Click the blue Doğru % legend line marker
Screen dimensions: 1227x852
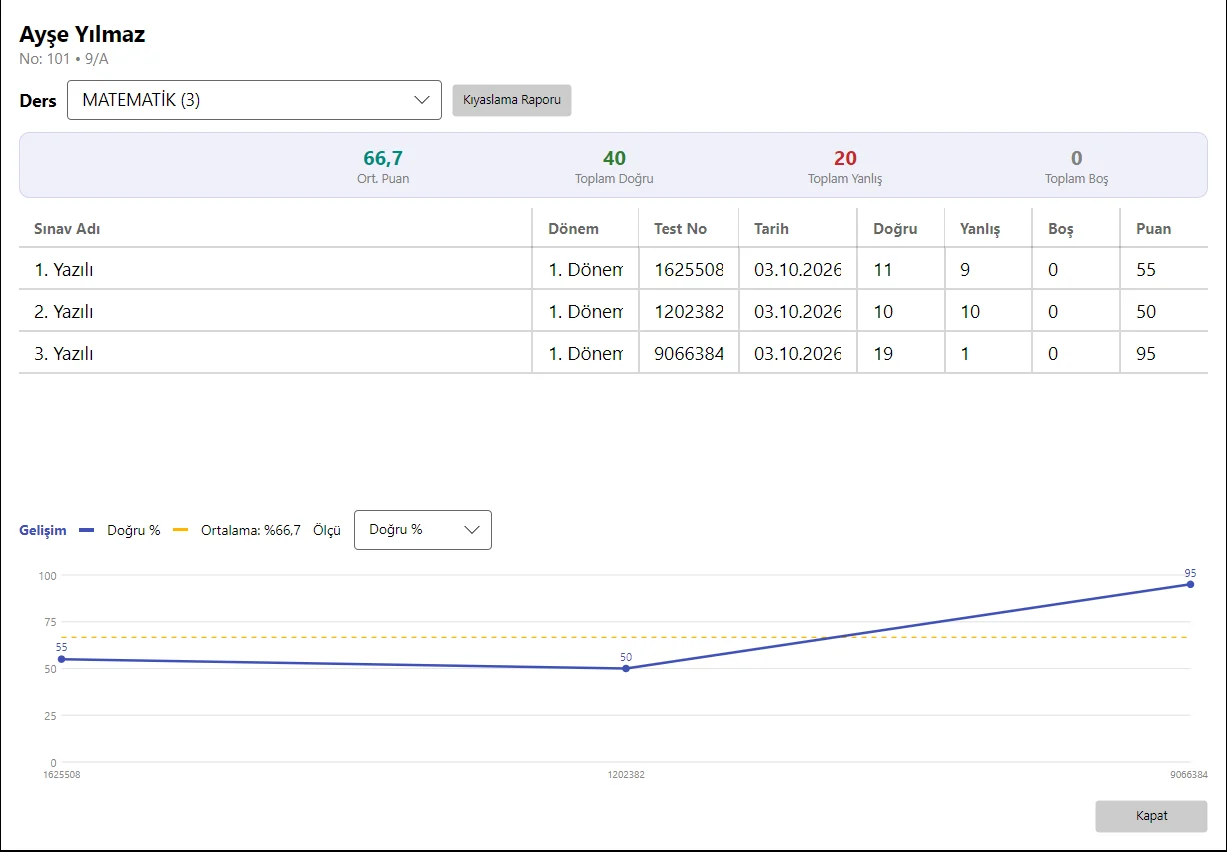[x=86, y=530]
